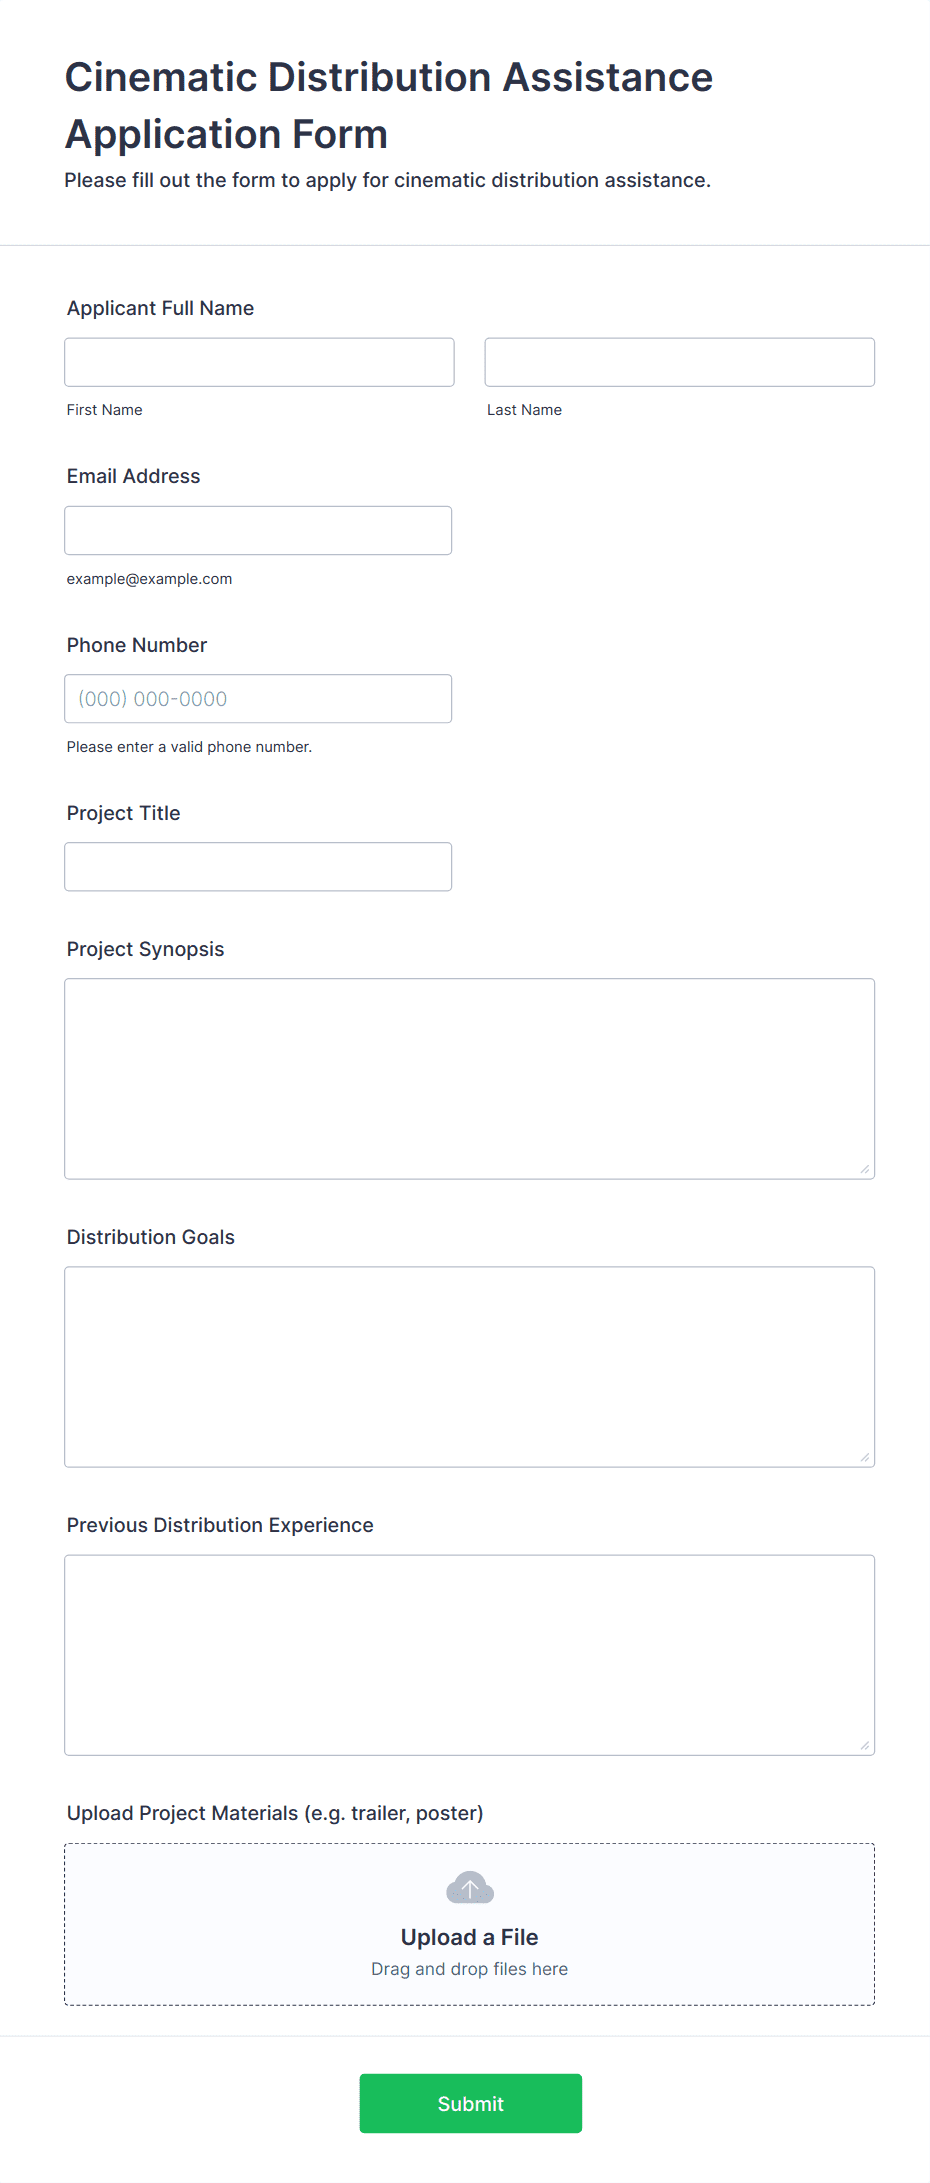Click the cloud upload icon

469,1888
